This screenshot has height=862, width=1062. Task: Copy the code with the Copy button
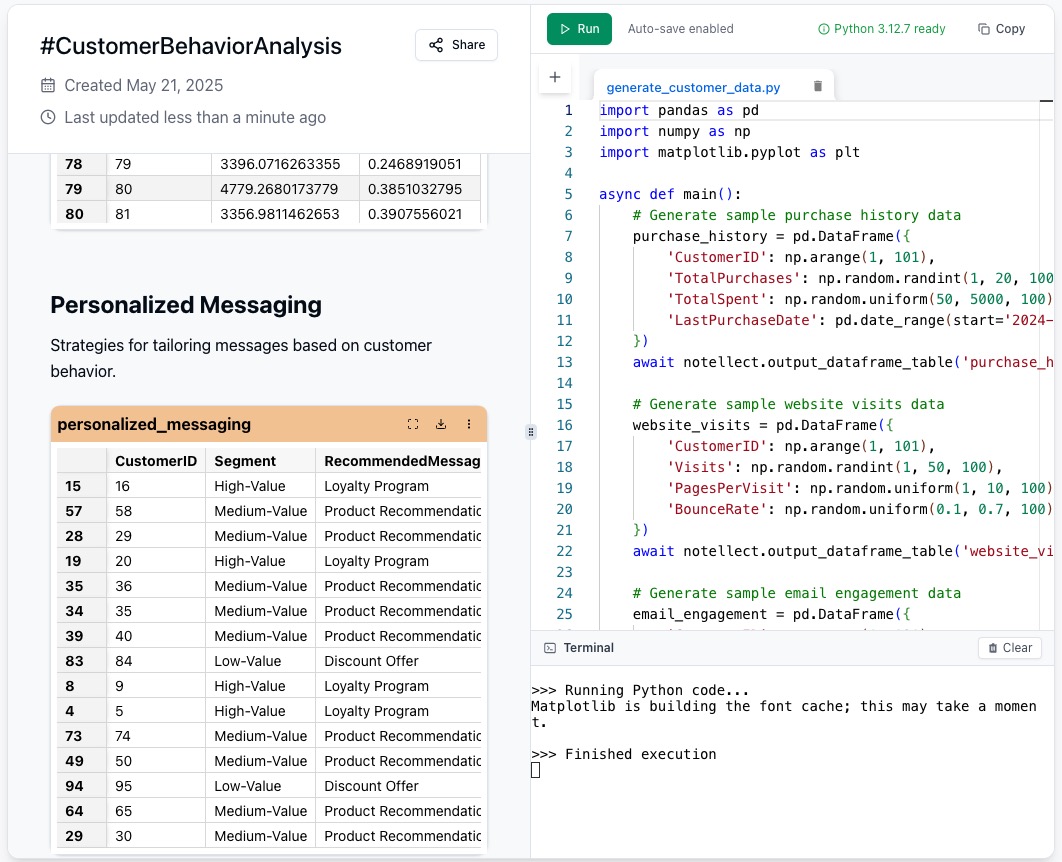[1001, 29]
